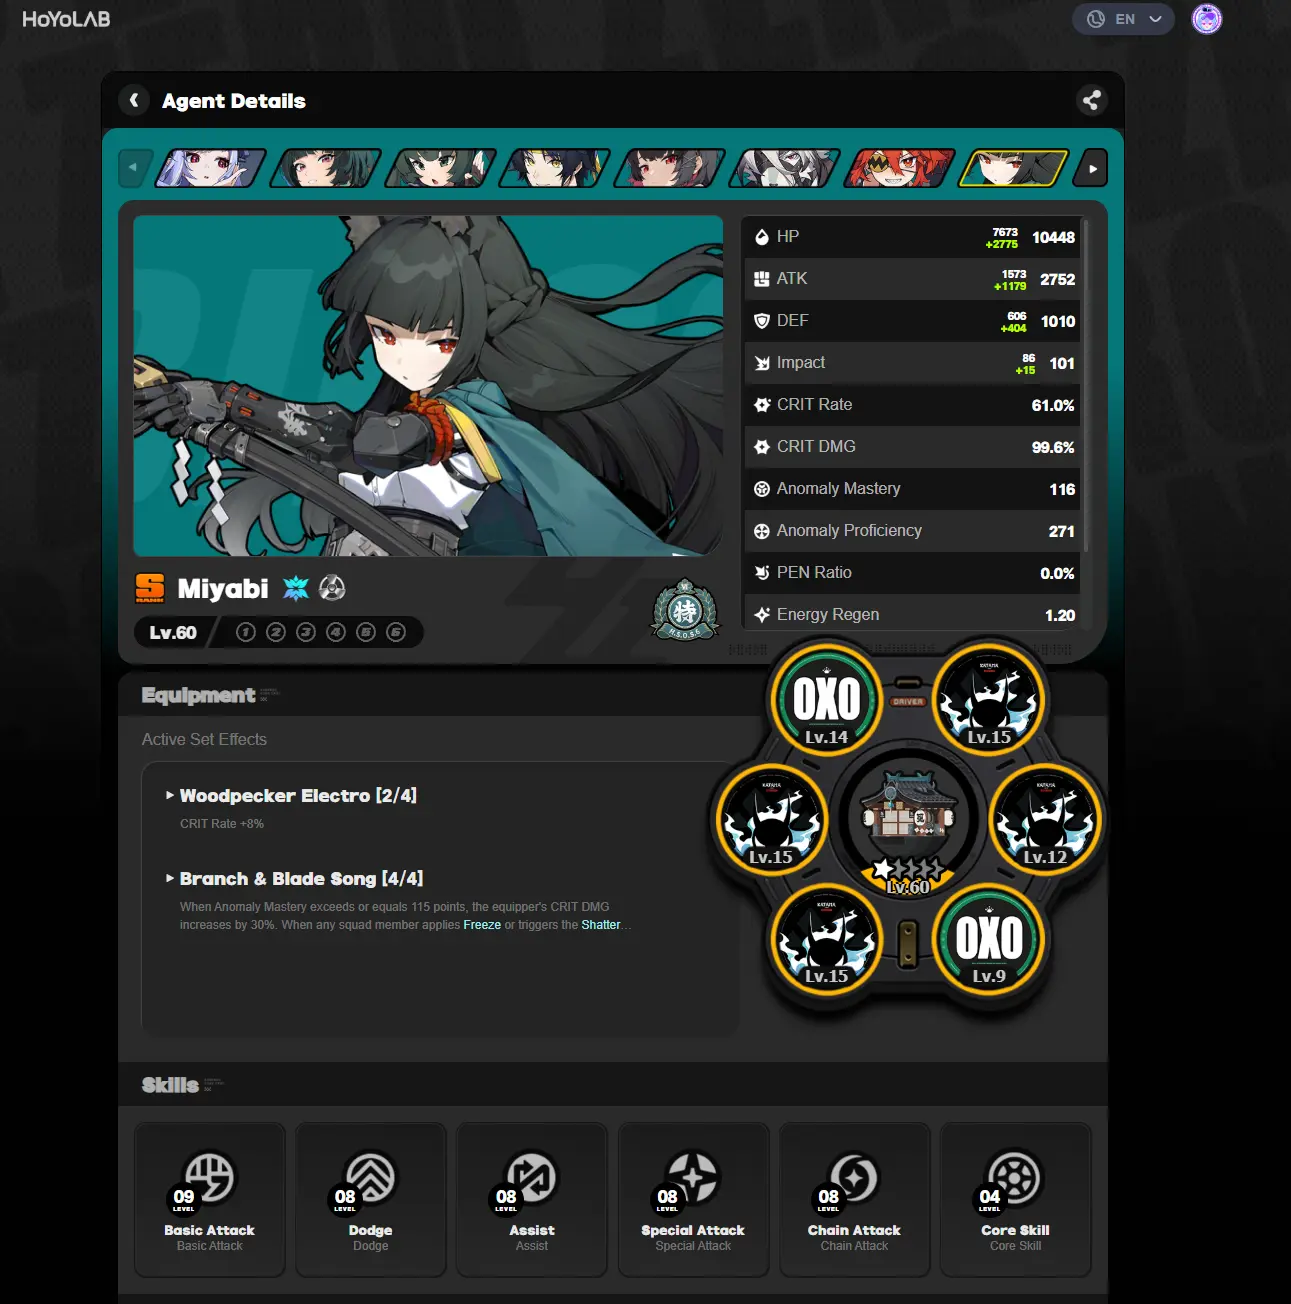Image resolution: width=1291 pixels, height=1304 pixels.
Task: Select the red-haired agent portrait
Action: [x=900, y=168]
